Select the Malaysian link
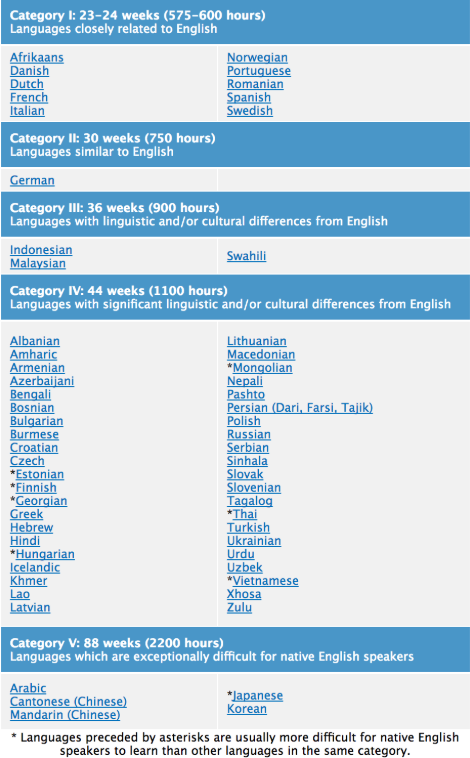This screenshot has height=758, width=470. pos(38,263)
